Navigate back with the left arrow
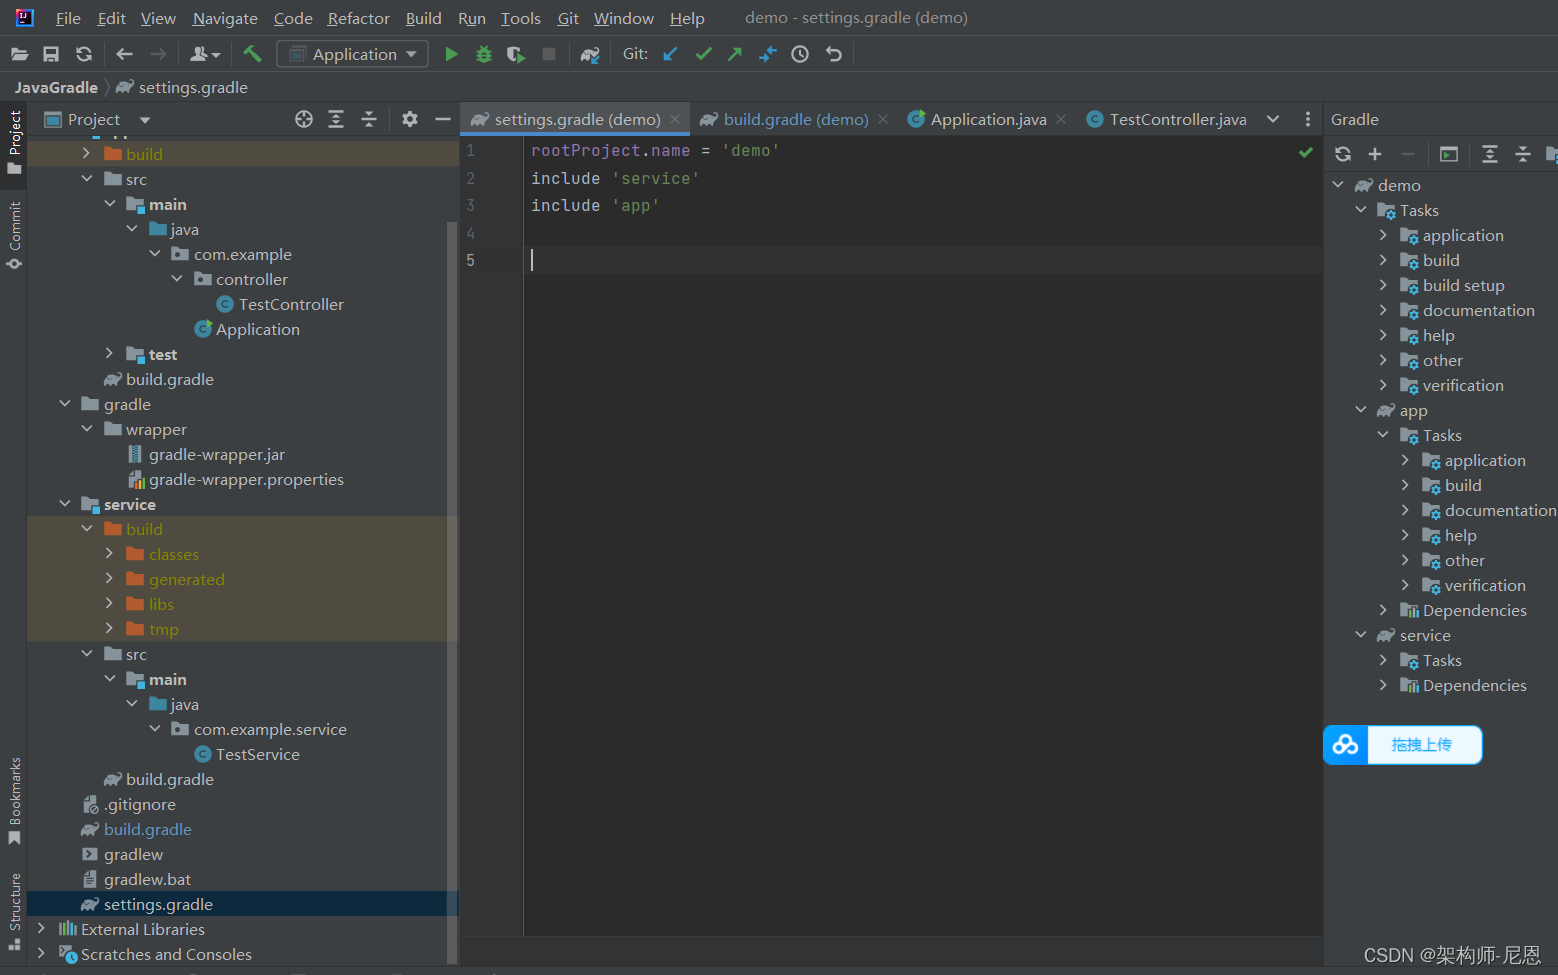The width and height of the screenshot is (1558, 975). pyautogui.click(x=124, y=54)
